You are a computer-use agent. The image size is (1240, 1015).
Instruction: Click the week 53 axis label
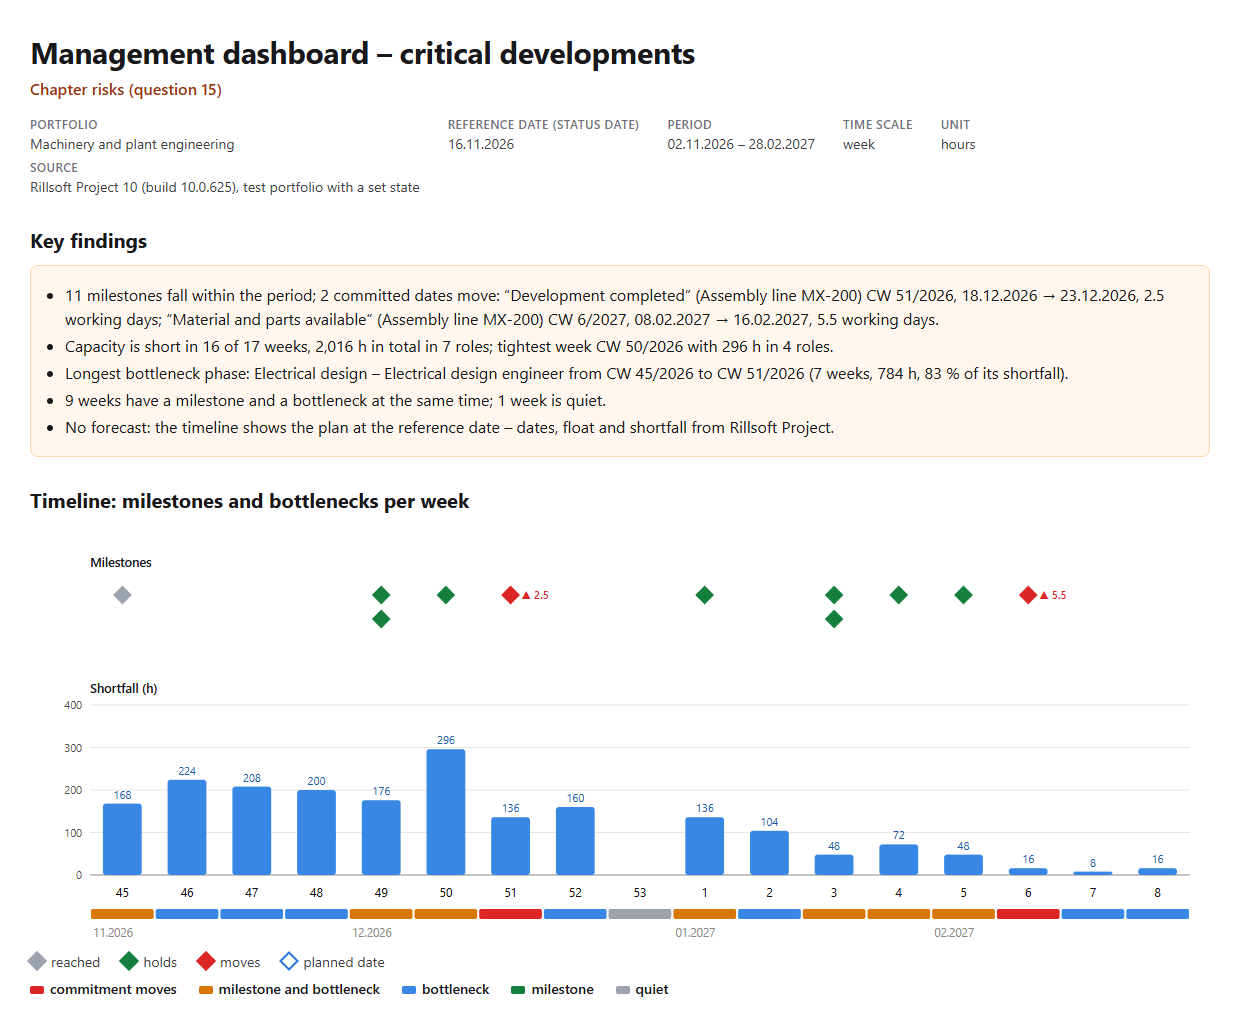pyautogui.click(x=640, y=892)
